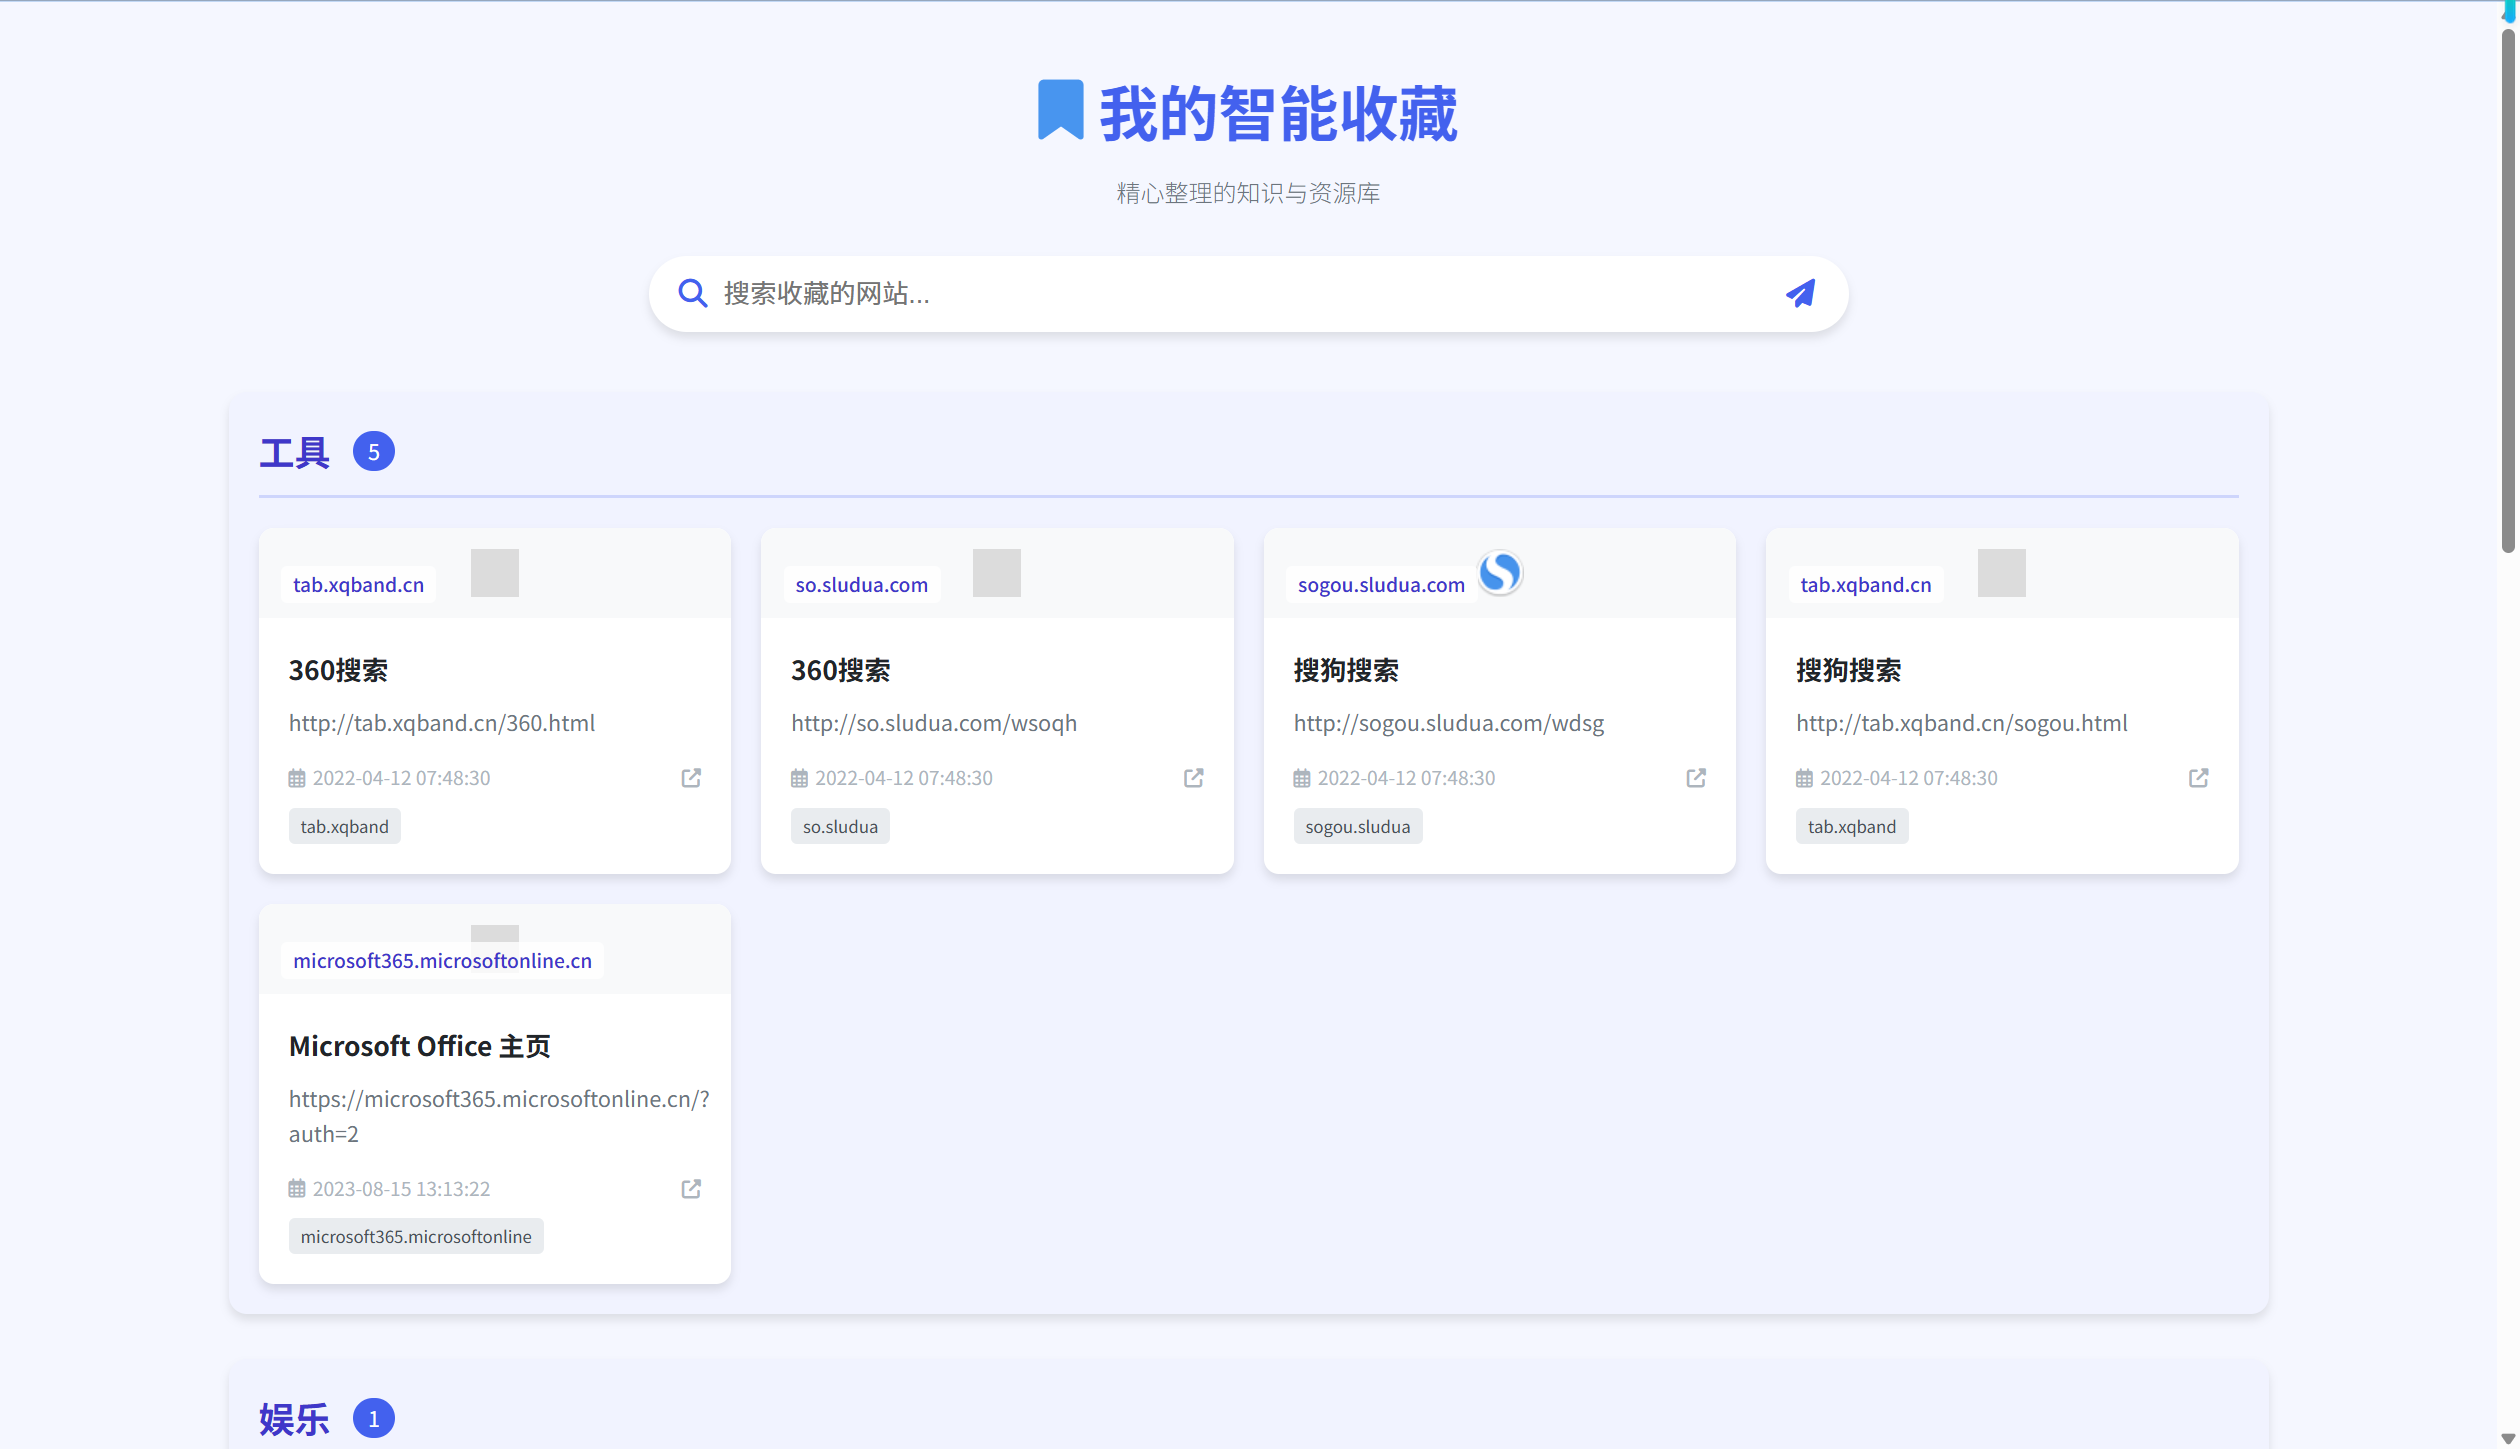Open external link icon on so.sludua.com card
This screenshot has height=1449, width=2520.
click(1193, 778)
